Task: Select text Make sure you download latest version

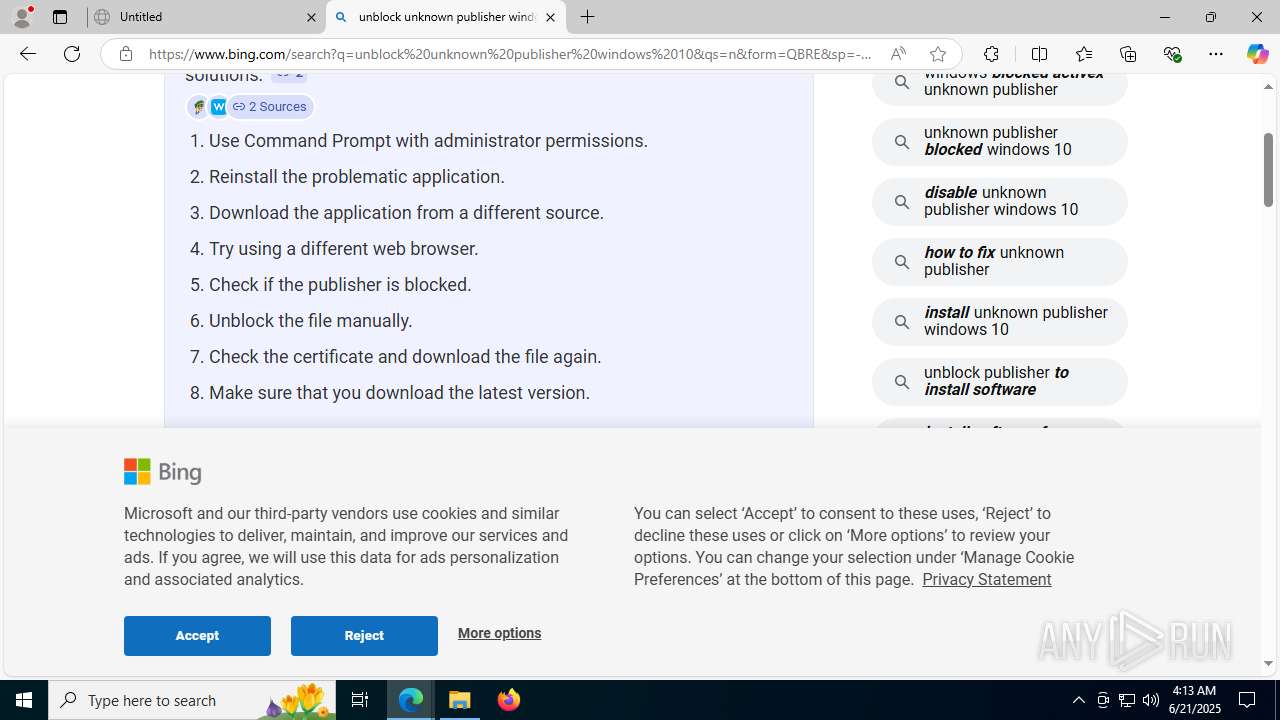Action: click(x=399, y=393)
